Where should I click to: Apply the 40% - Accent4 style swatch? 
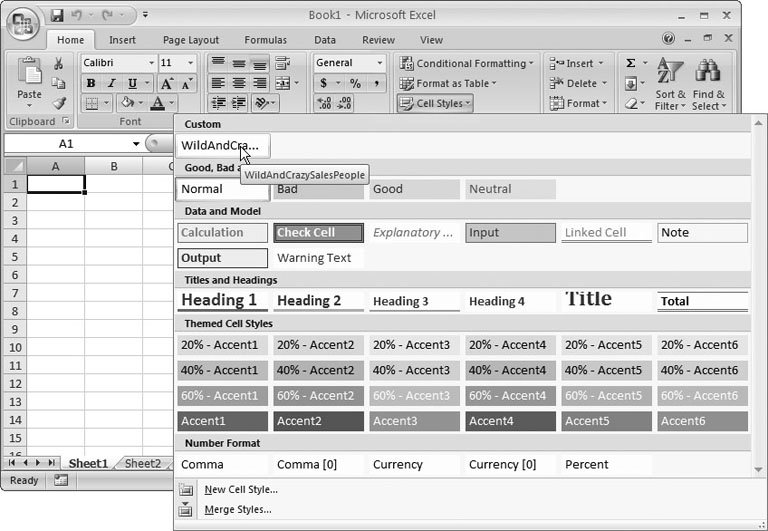(x=510, y=370)
